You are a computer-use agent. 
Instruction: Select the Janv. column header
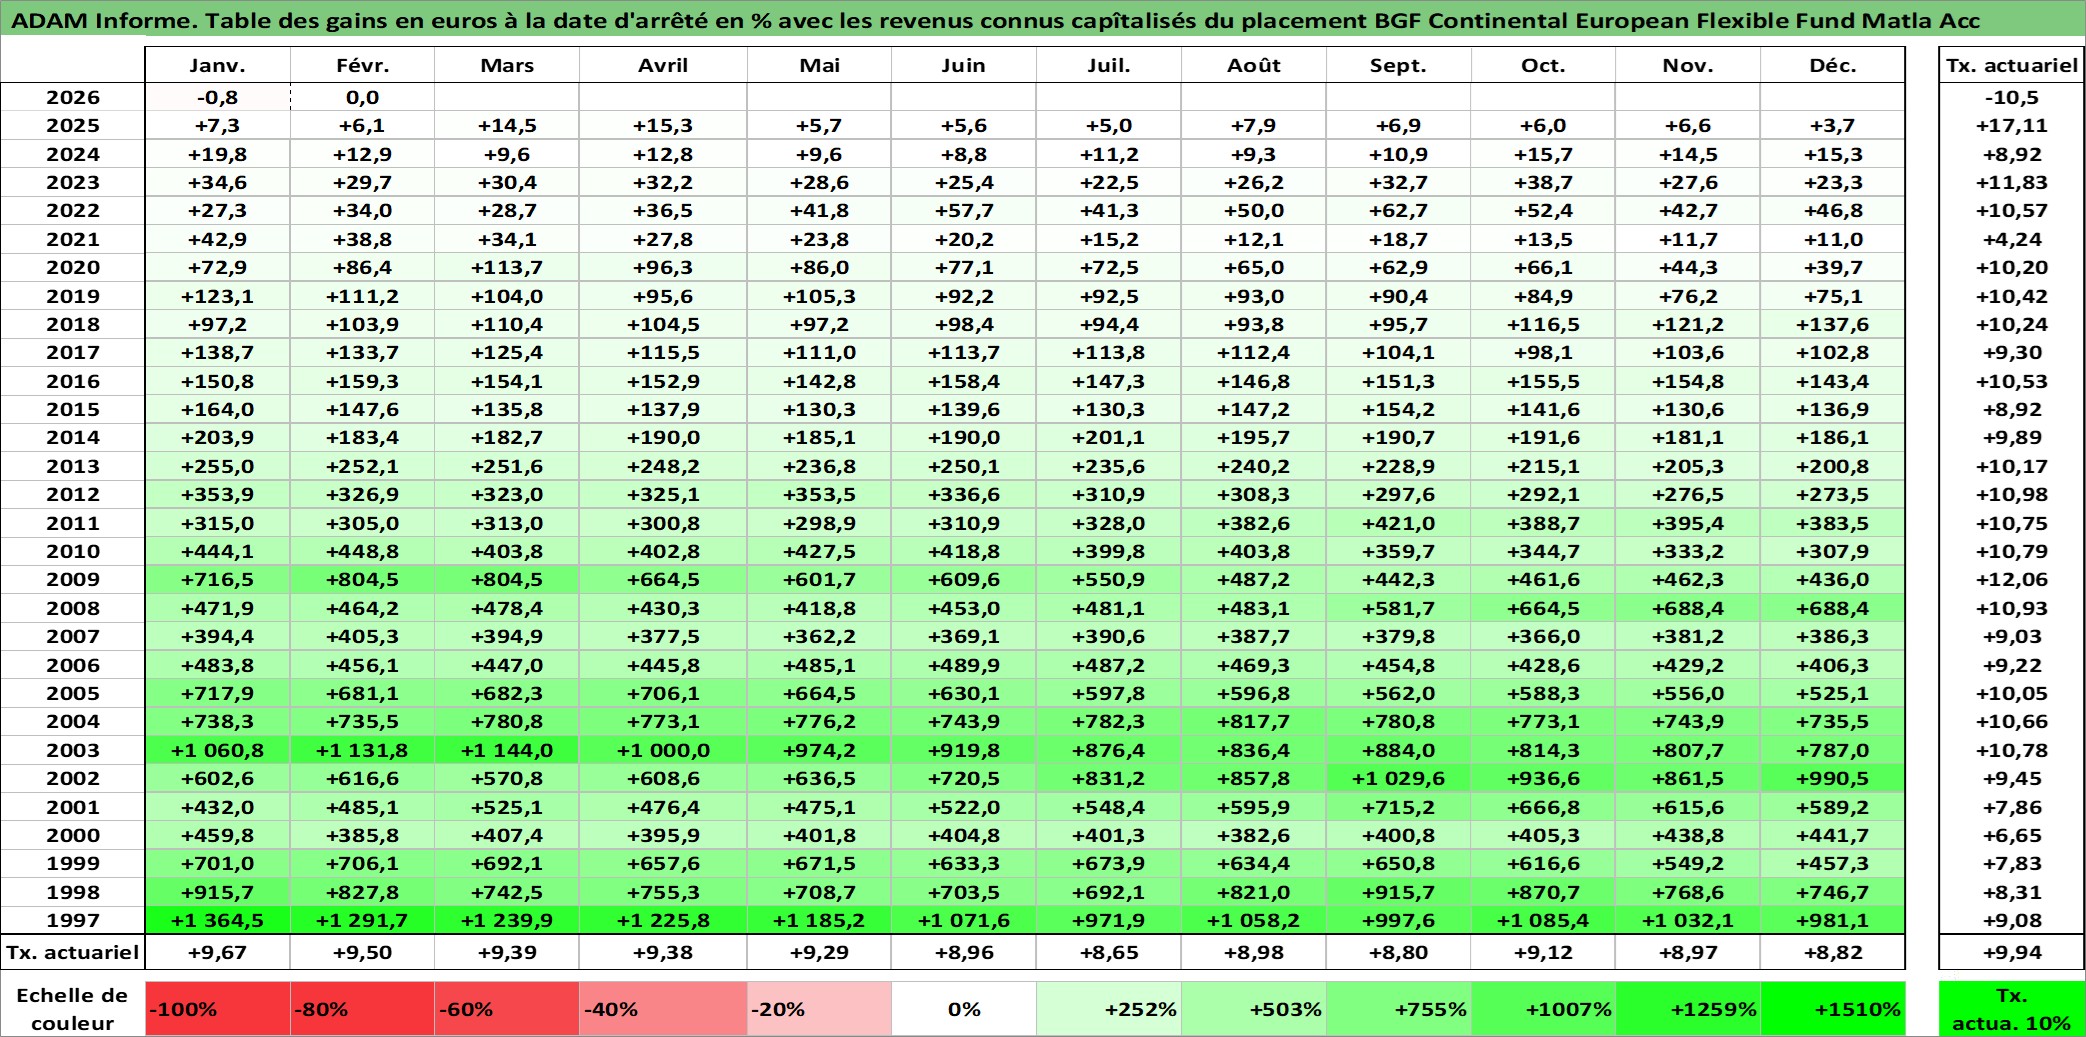coord(217,66)
